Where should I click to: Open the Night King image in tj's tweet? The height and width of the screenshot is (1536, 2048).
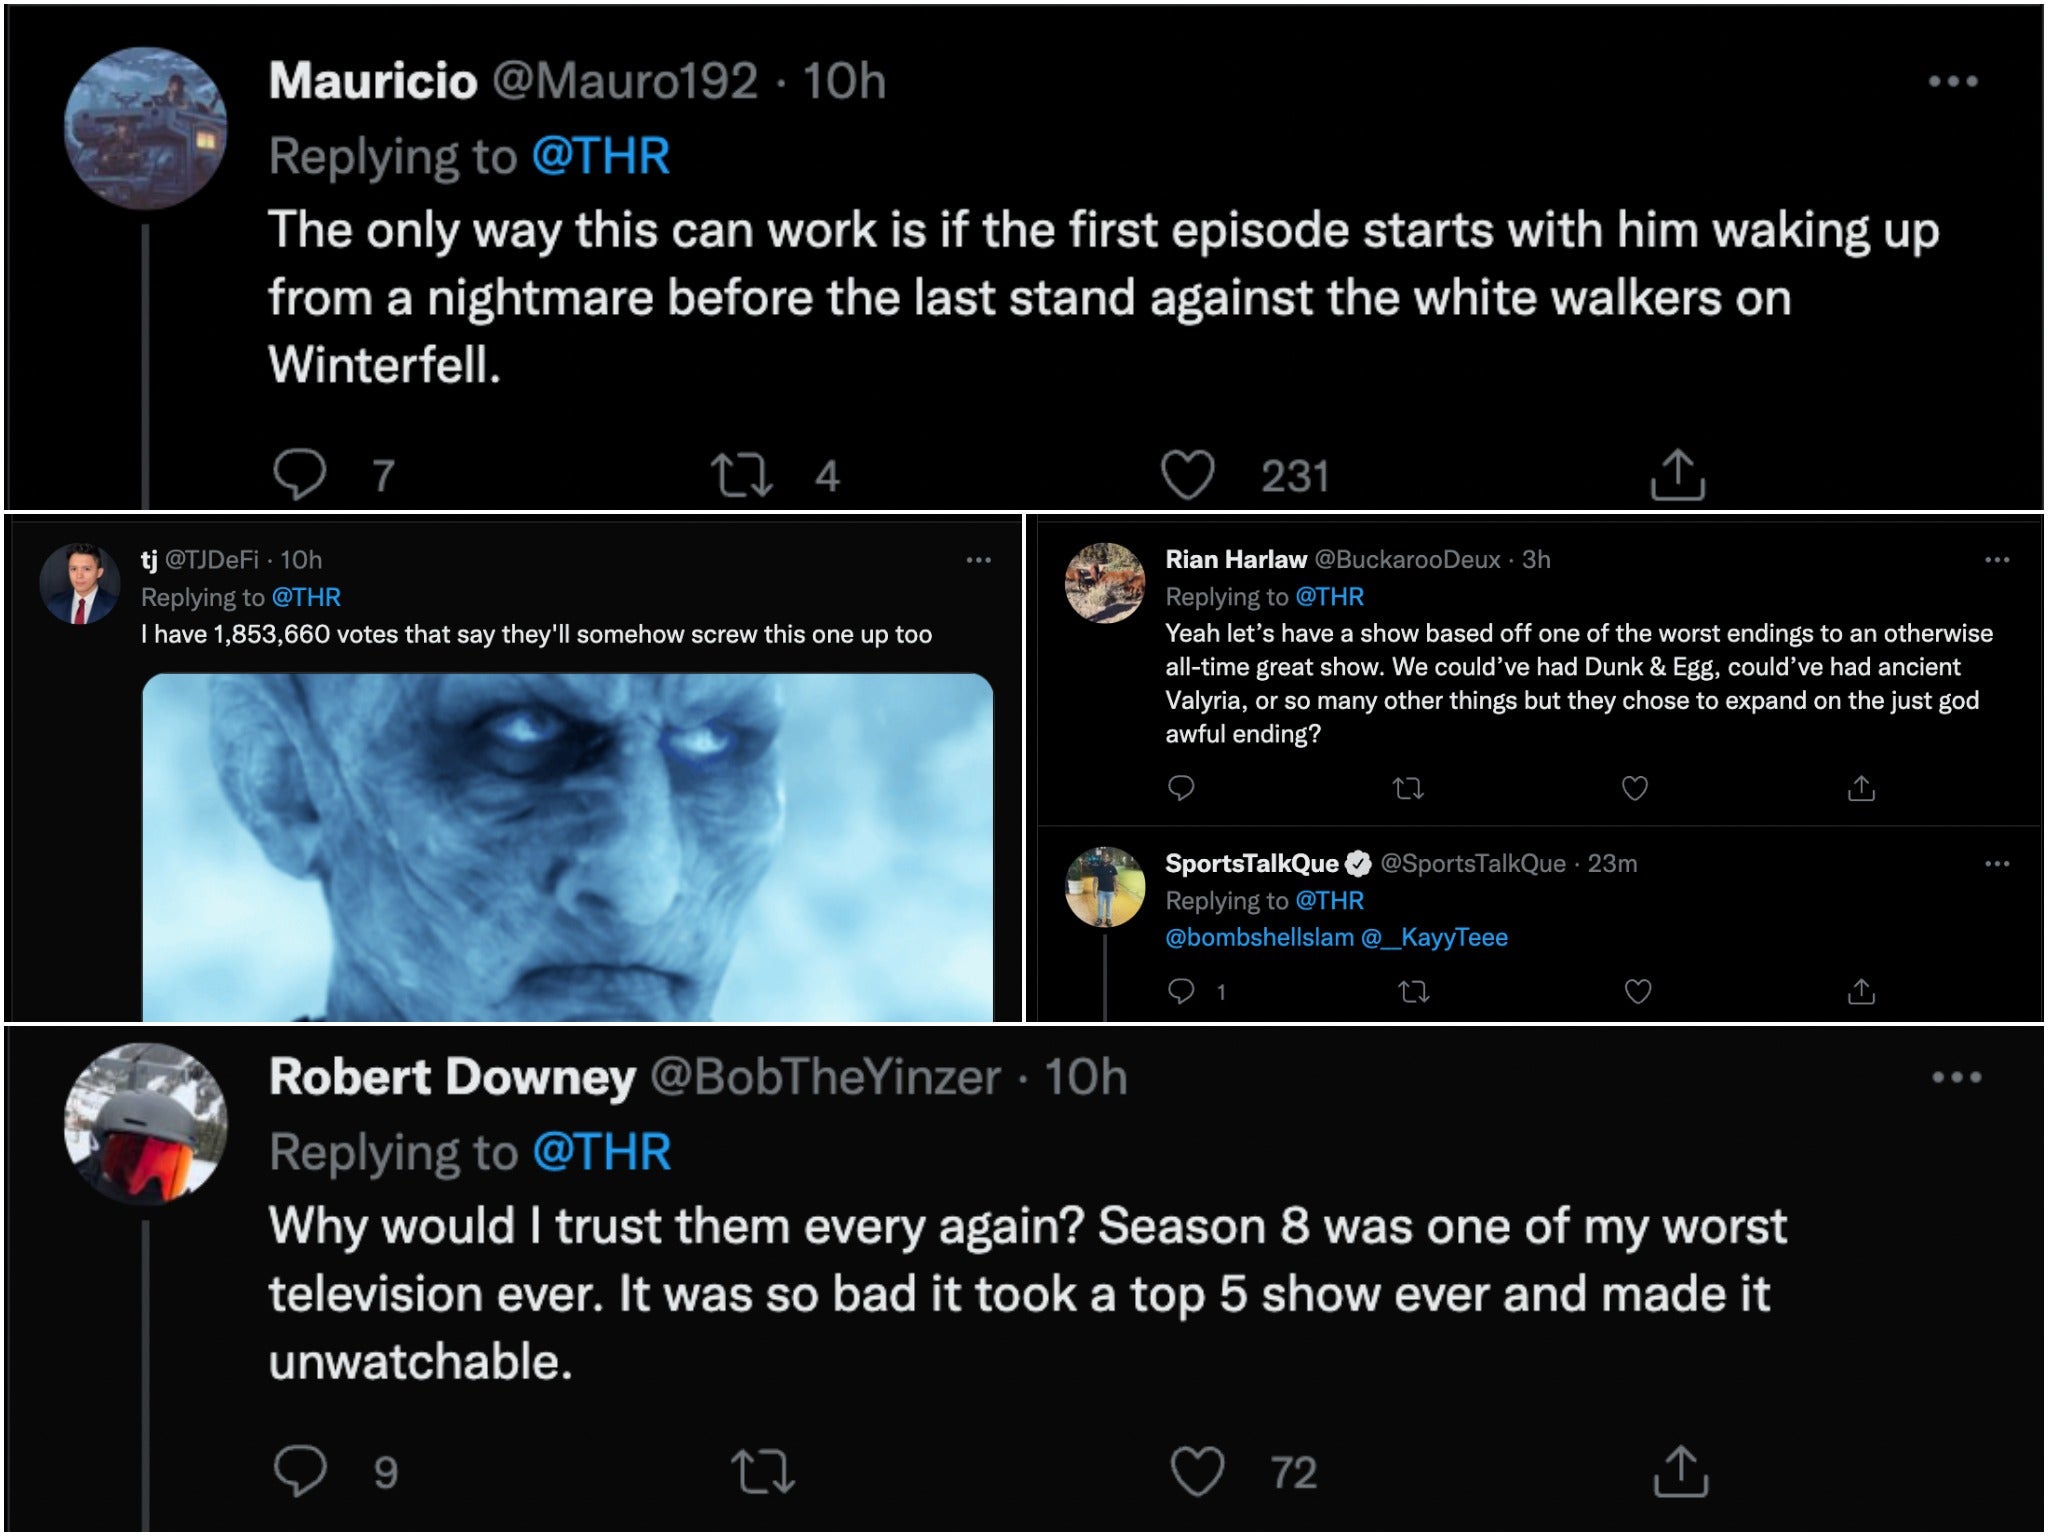(x=567, y=847)
